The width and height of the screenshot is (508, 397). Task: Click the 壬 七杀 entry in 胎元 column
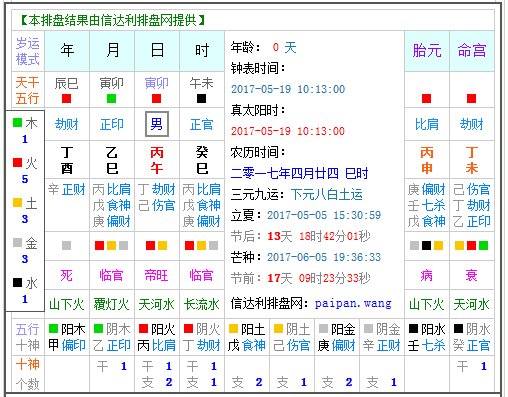coord(427,205)
